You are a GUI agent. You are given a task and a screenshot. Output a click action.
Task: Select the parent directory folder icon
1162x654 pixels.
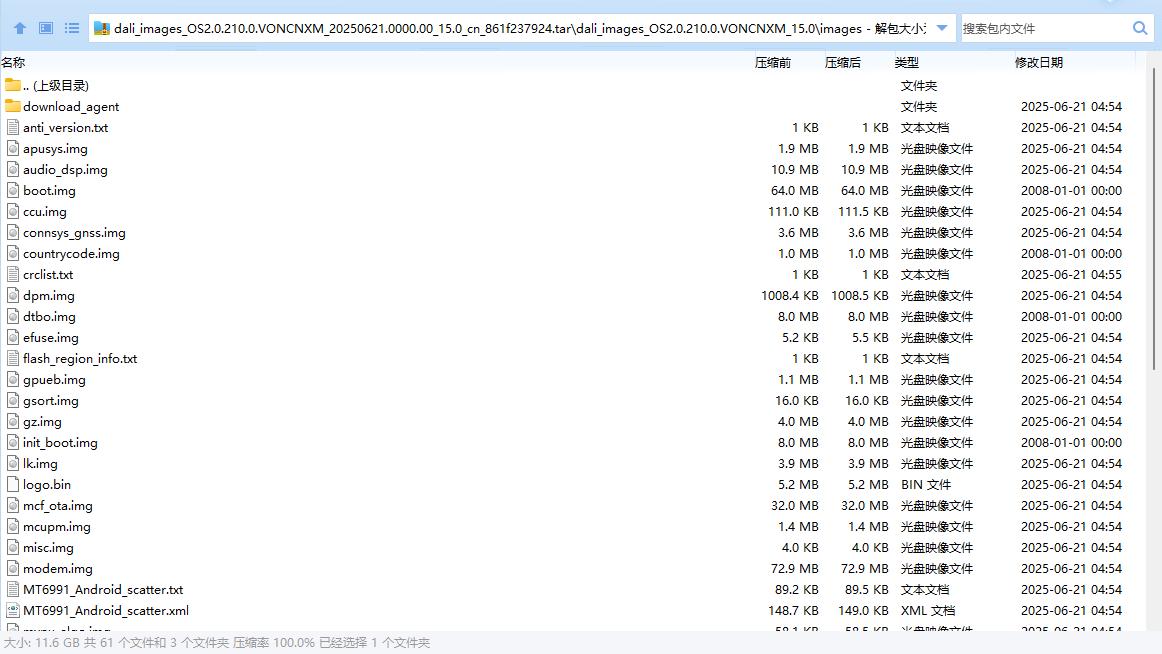point(13,84)
